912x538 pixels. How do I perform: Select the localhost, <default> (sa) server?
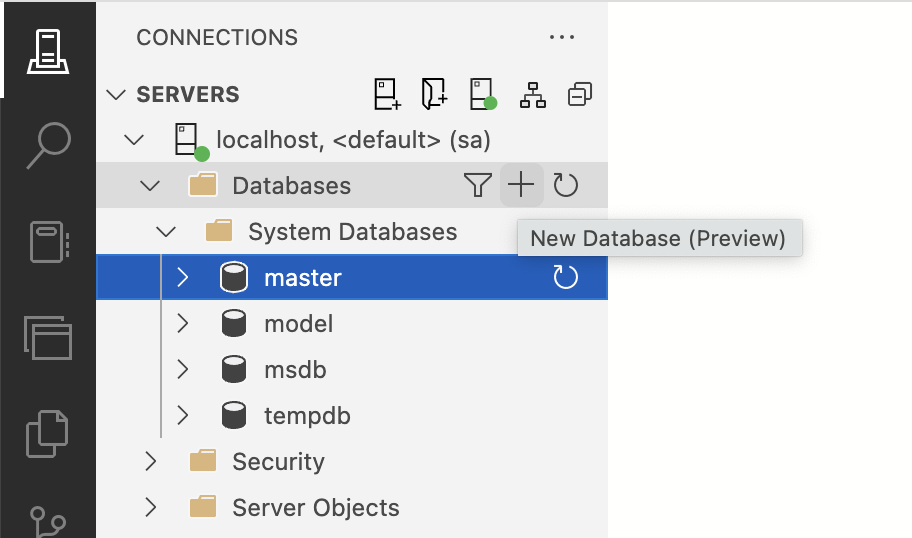tap(354, 140)
